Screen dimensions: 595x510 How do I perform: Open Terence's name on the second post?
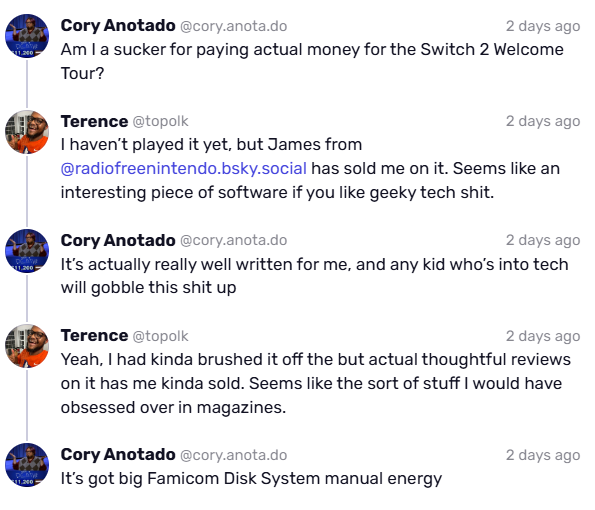[x=94, y=121]
